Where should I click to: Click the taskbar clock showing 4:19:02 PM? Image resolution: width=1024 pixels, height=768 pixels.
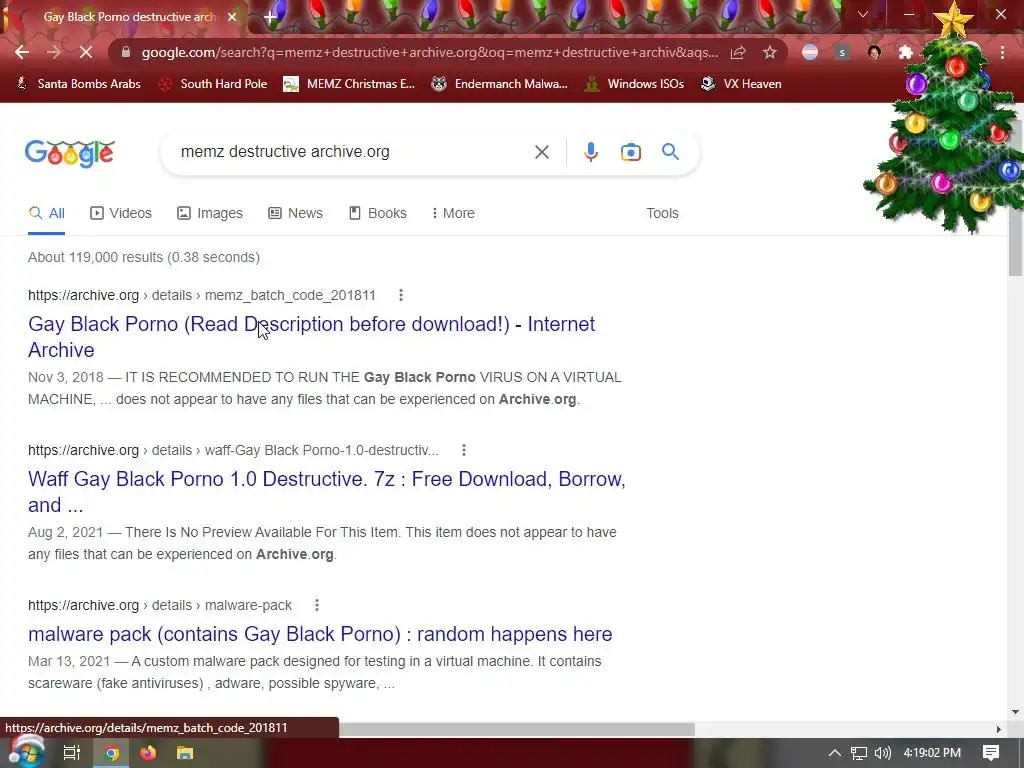932,753
